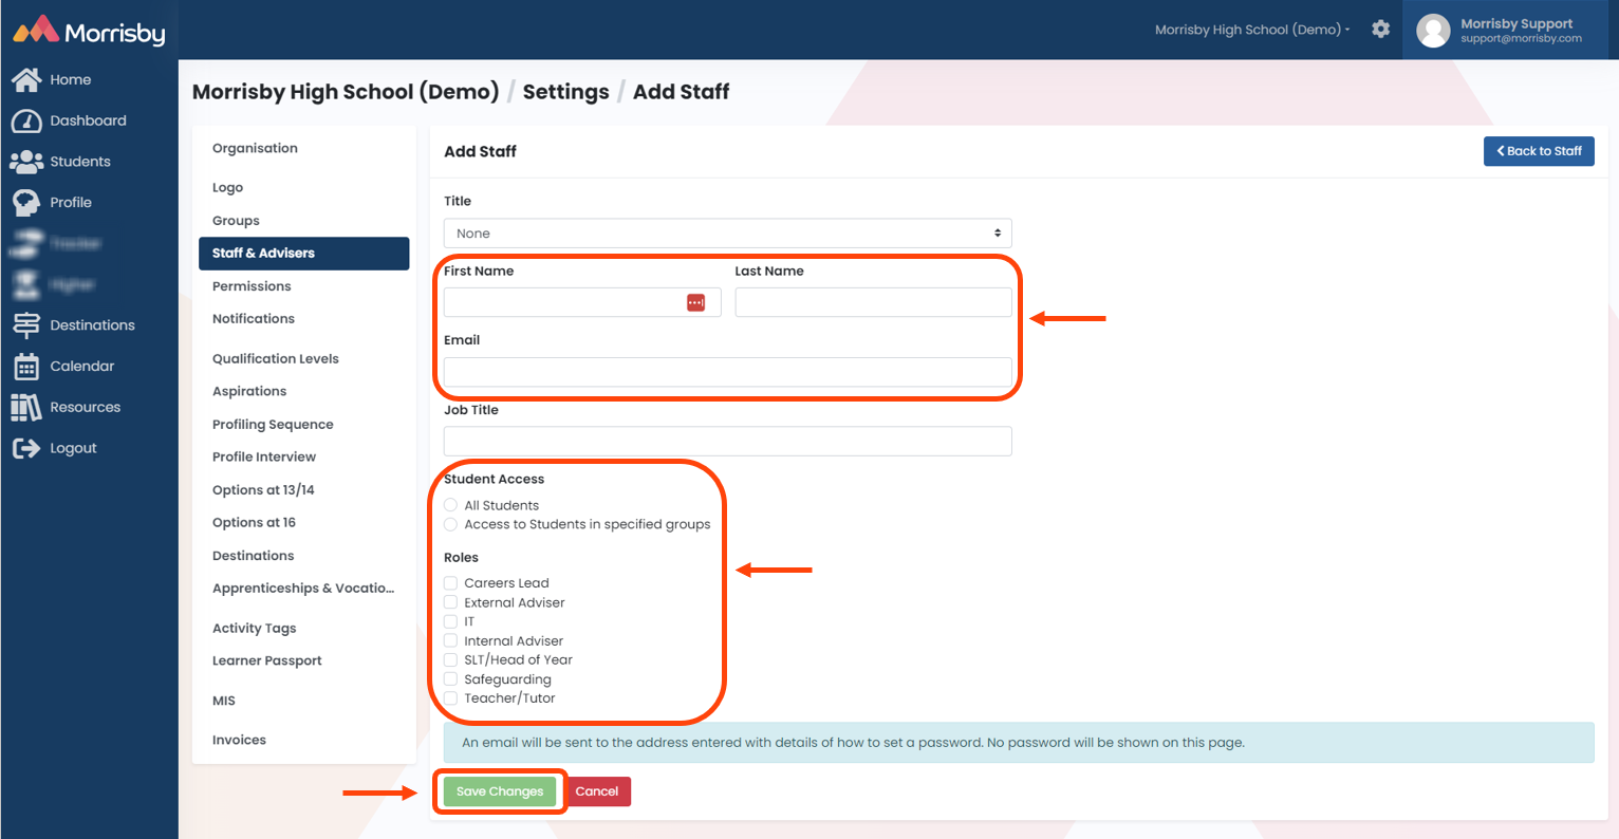Tick the Internal Adviser role checkbox
The image size is (1619, 839).
tap(451, 641)
